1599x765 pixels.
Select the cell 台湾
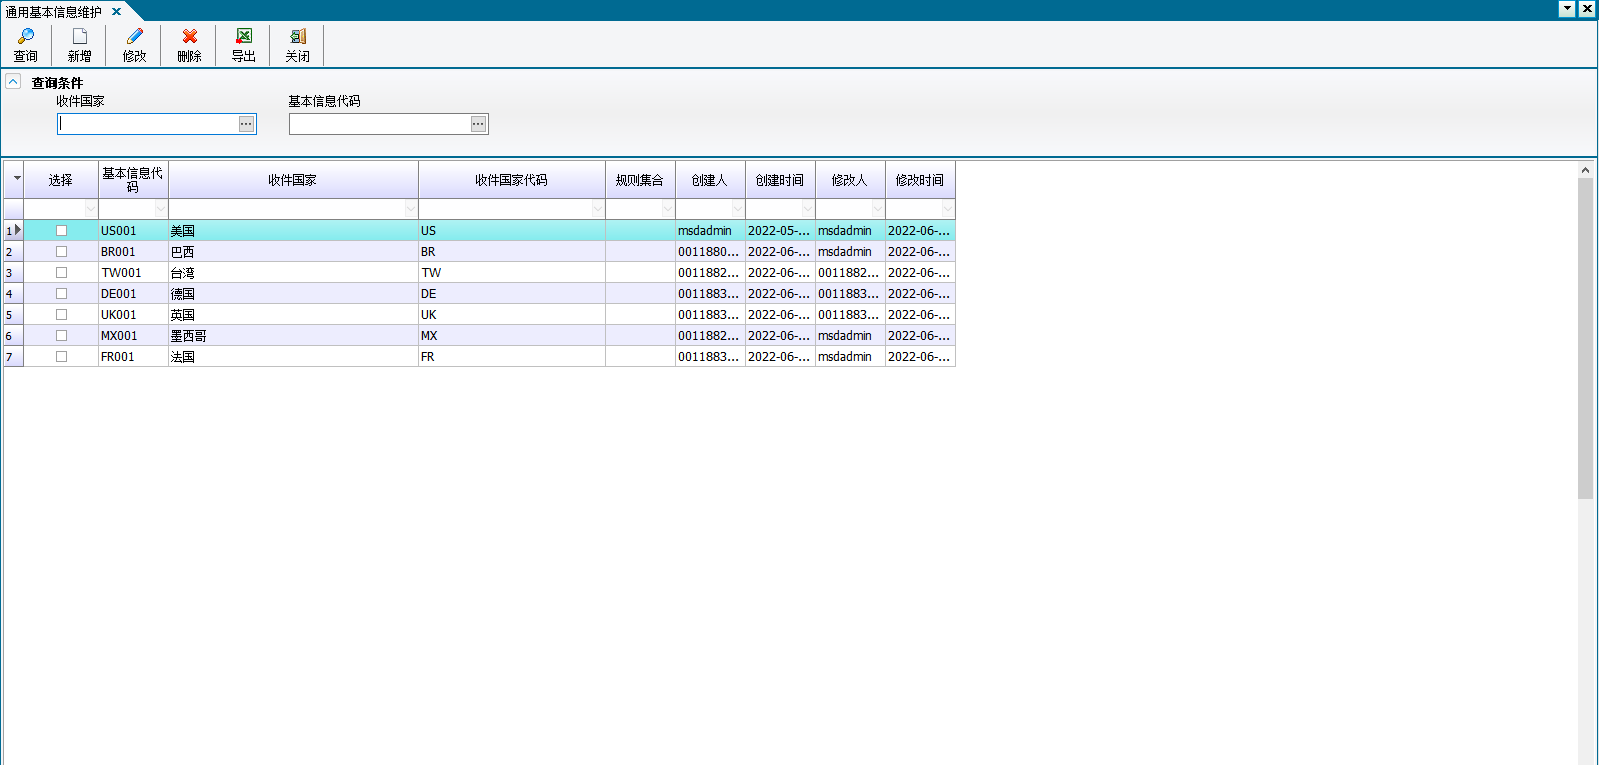pyautogui.click(x=293, y=273)
